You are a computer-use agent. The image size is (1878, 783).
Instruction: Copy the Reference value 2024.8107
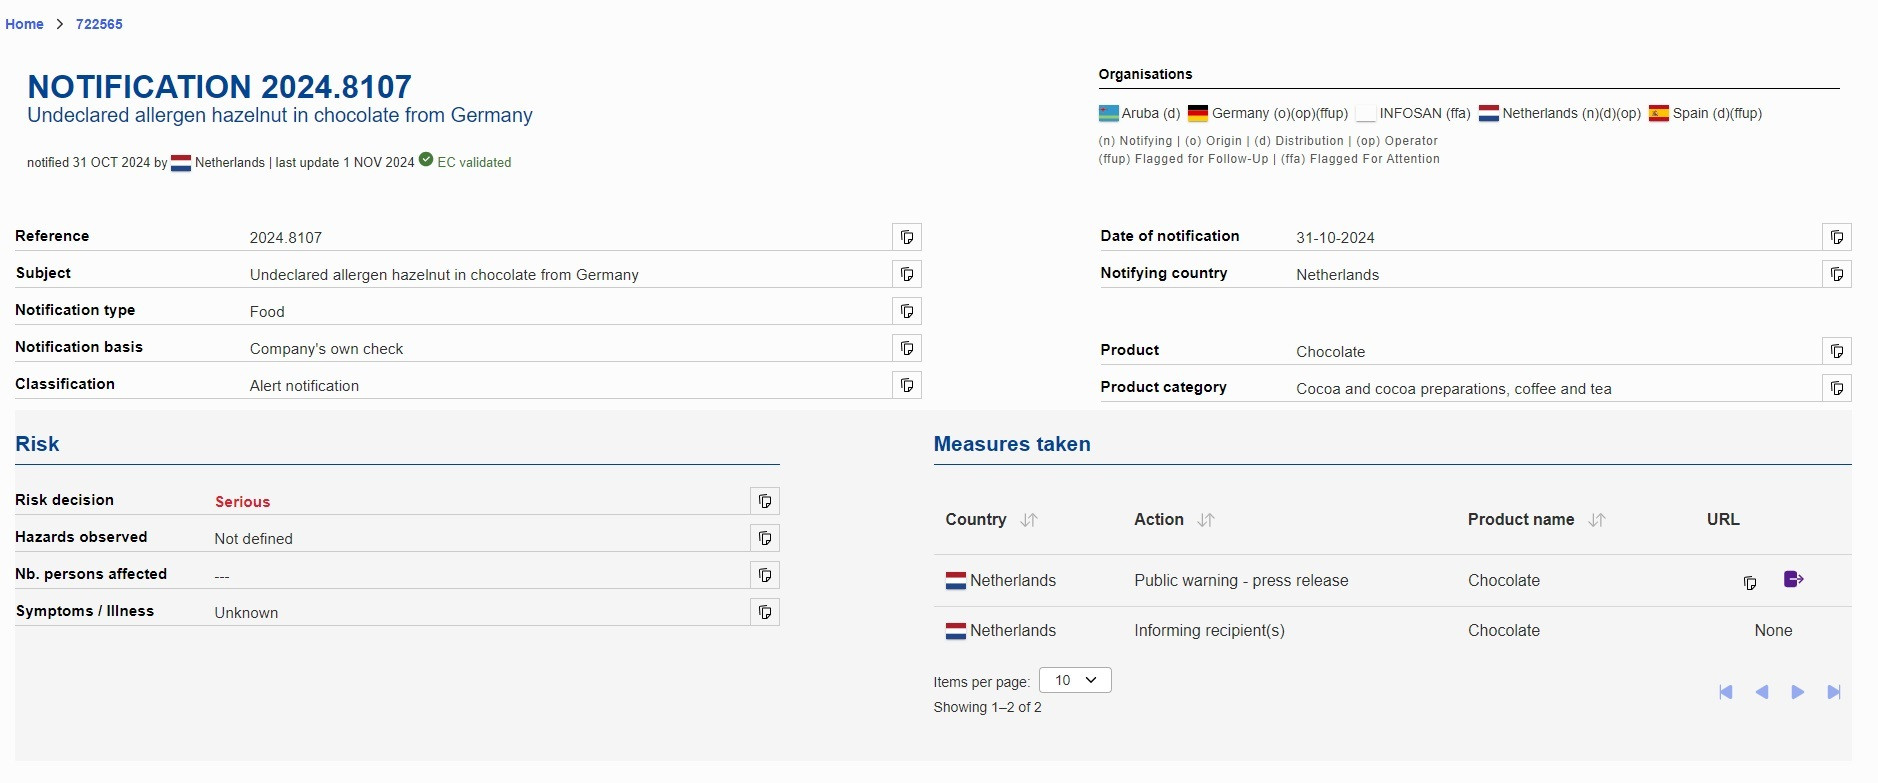[906, 237]
